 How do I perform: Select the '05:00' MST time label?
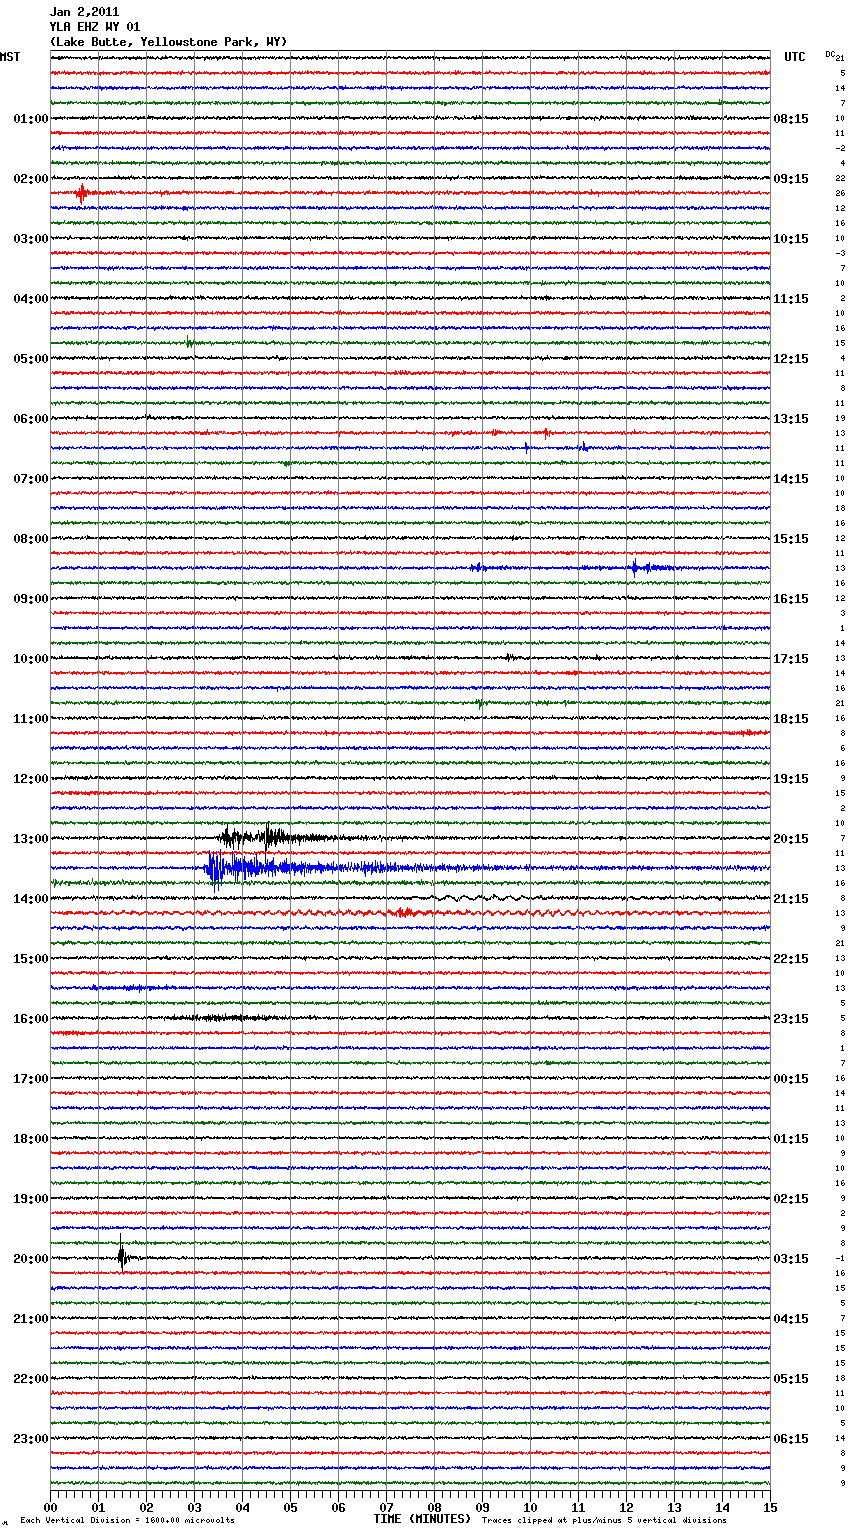31,359
